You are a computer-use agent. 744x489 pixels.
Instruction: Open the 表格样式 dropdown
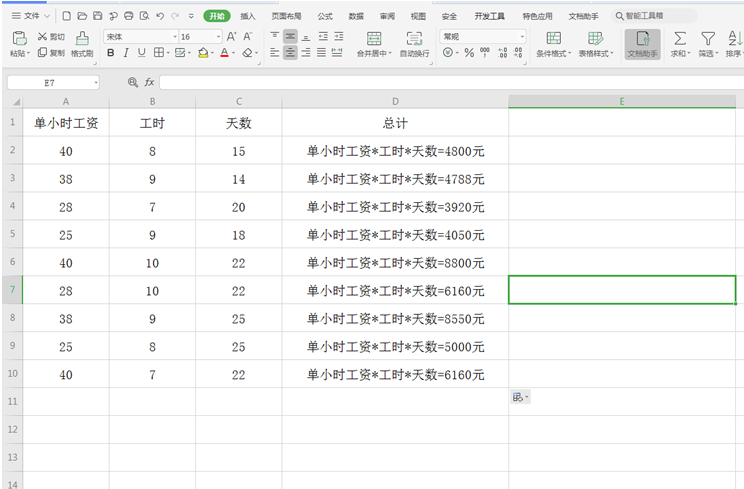tap(595, 44)
